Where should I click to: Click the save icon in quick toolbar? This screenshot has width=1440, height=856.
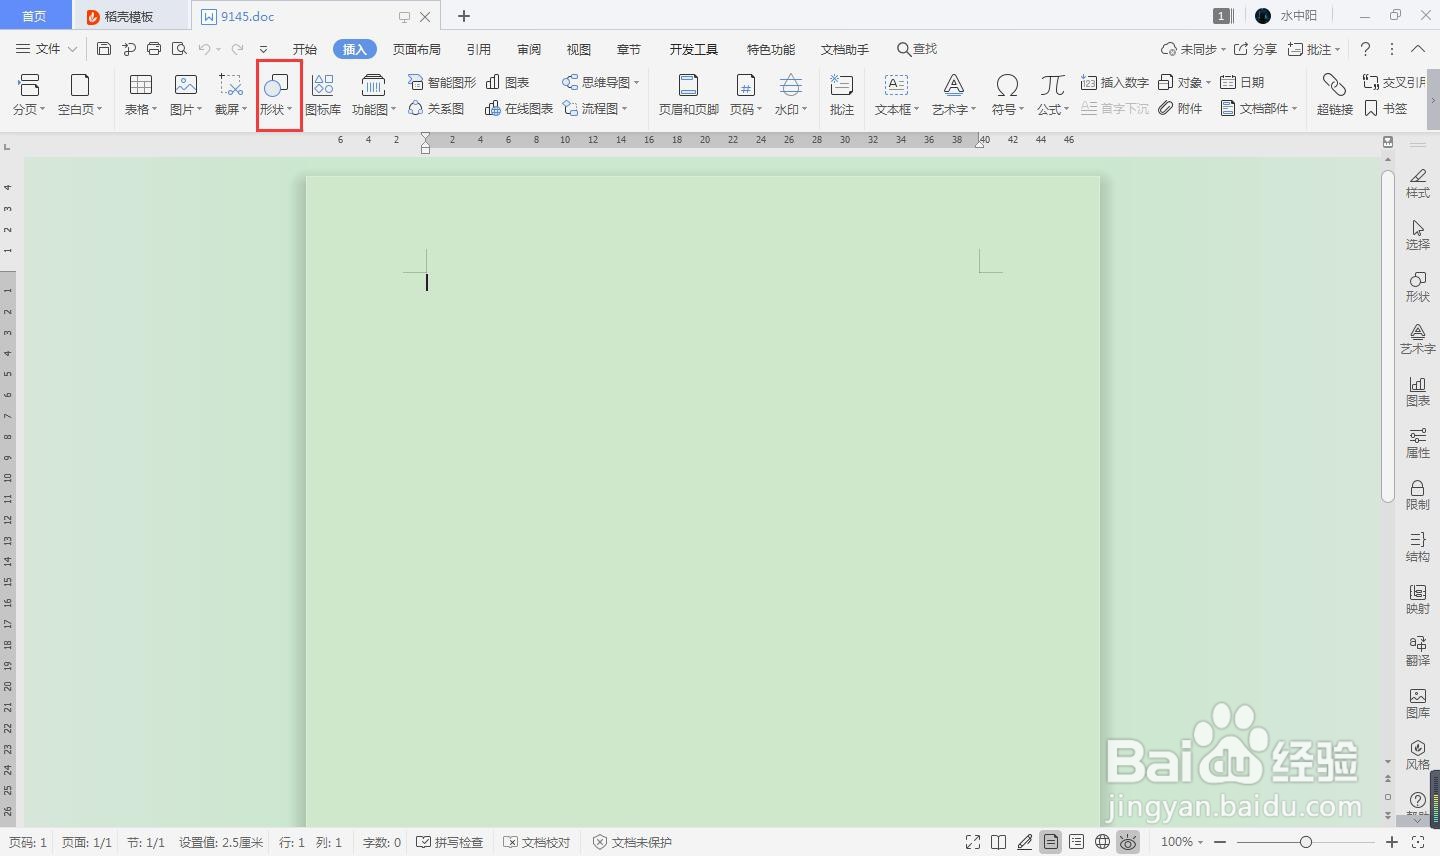coord(104,48)
